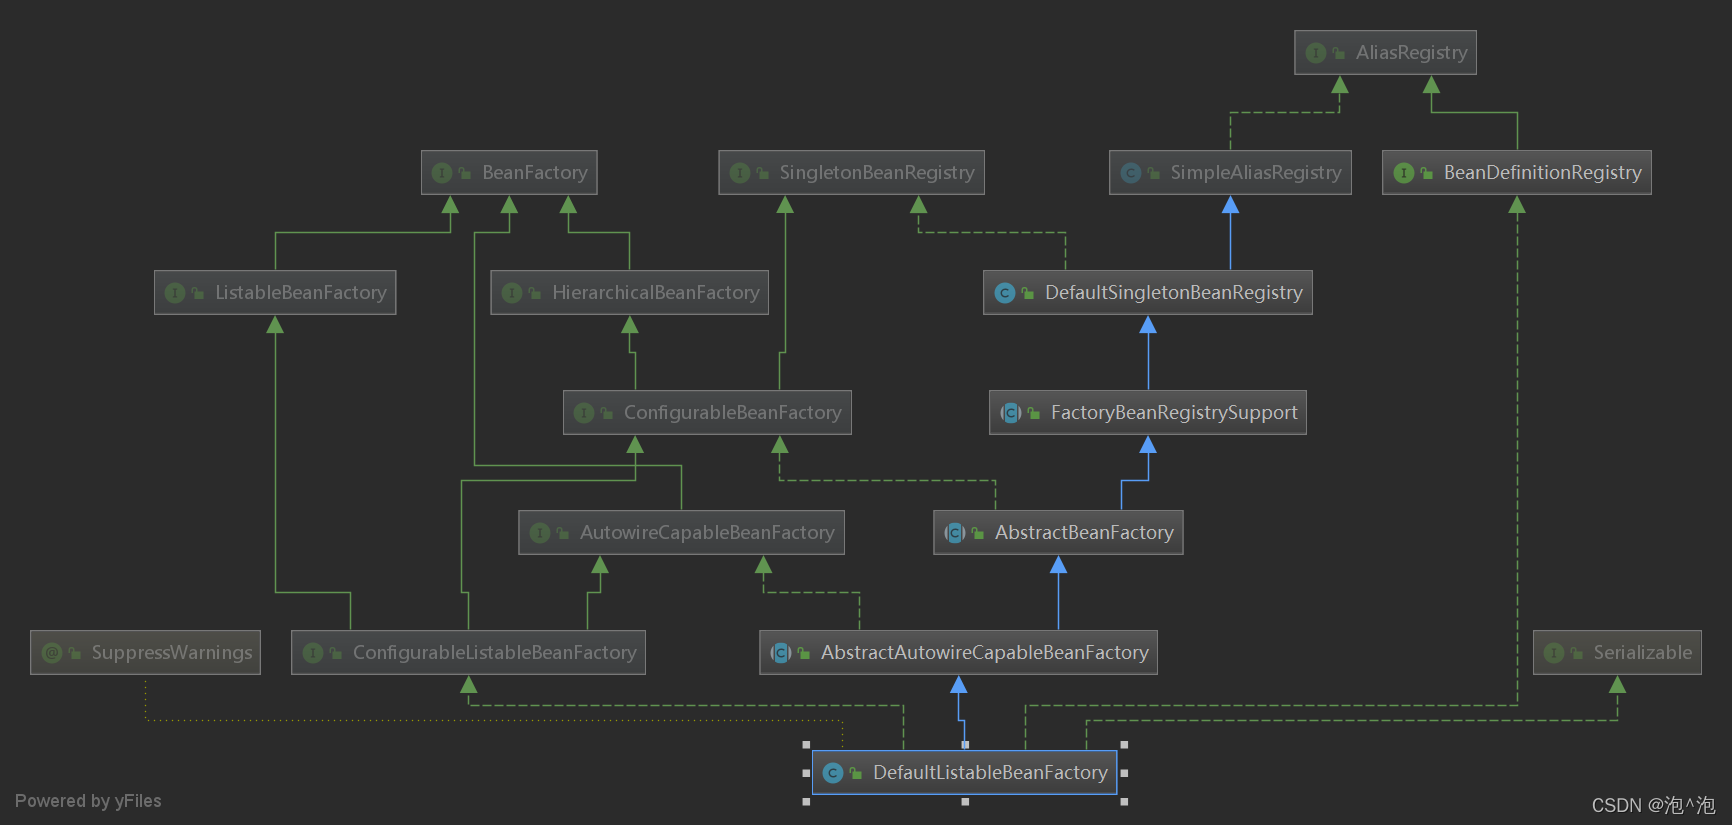Click the AbstractAutowireCapableBeanFactory abstract class icon
Screen dimensions: 1732x825
coord(781,653)
